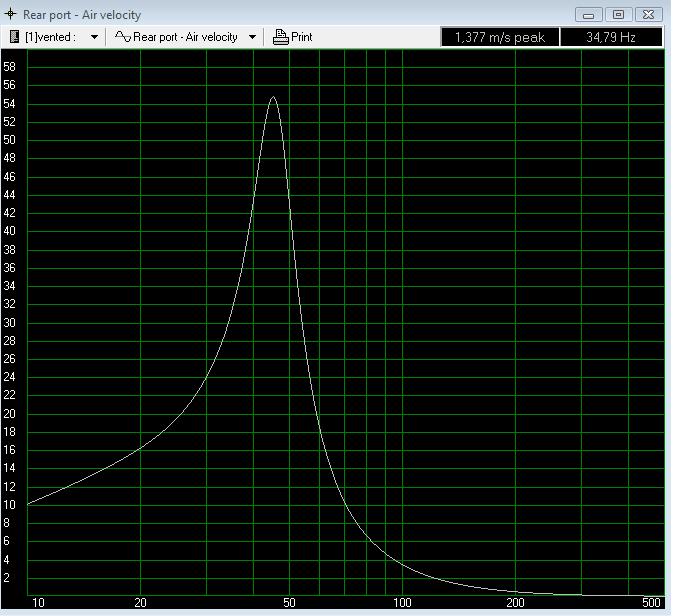Screen dimensions: 683x616
Task: Expand the Rear port - Air velocity dropdown arrow
Action: [253, 37]
